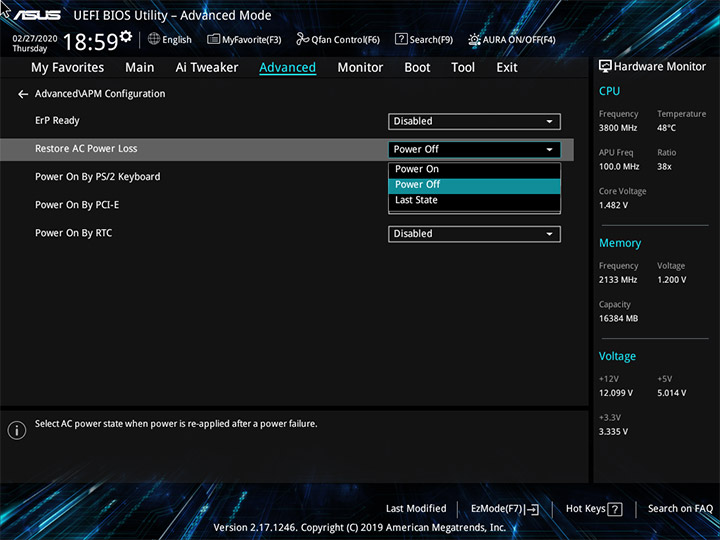The width and height of the screenshot is (720, 540).
Task: Open the Monitor tab
Action: click(360, 68)
